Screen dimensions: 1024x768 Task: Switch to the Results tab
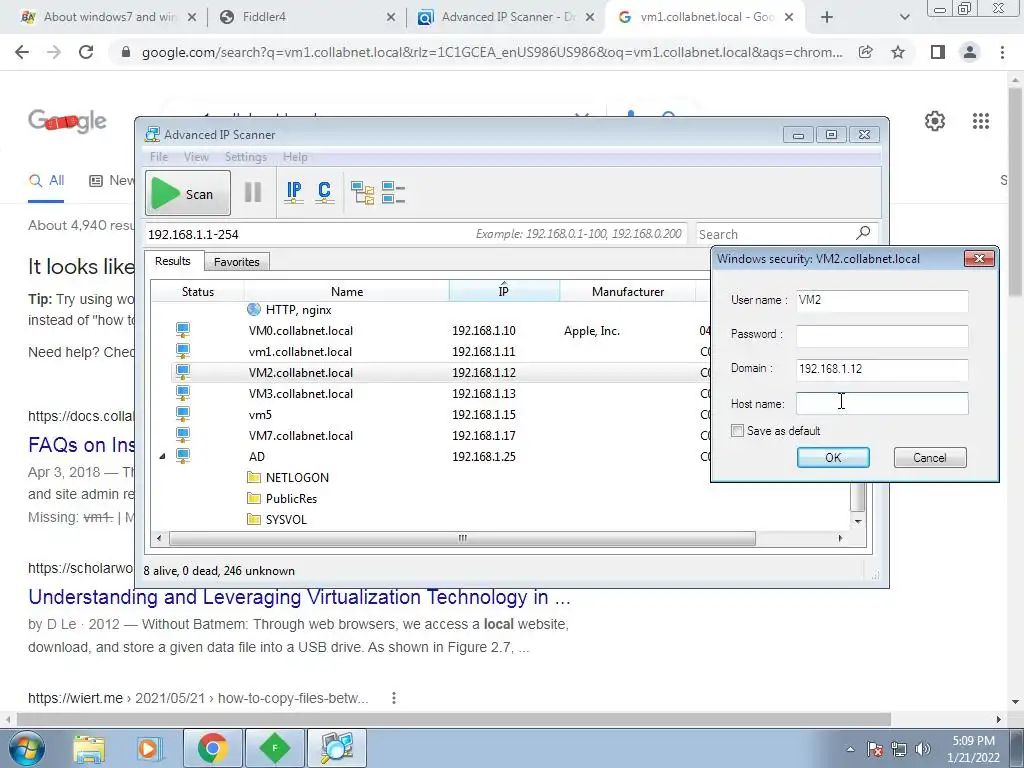click(172, 261)
